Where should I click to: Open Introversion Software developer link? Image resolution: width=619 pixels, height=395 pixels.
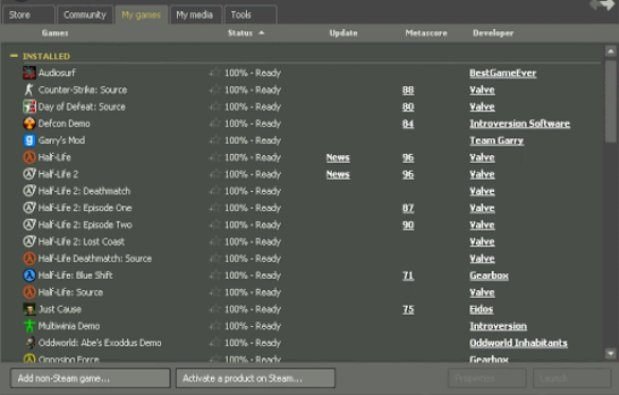[x=520, y=124]
